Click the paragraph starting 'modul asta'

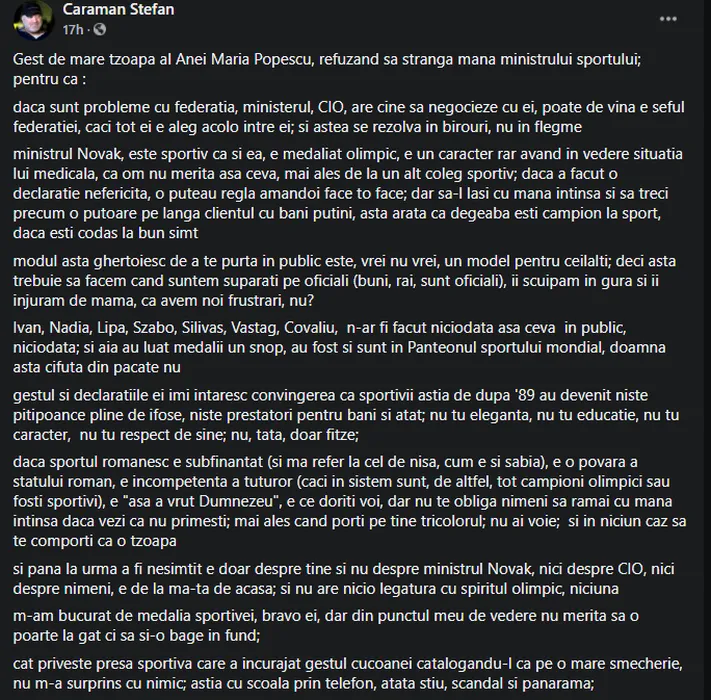pos(345,281)
